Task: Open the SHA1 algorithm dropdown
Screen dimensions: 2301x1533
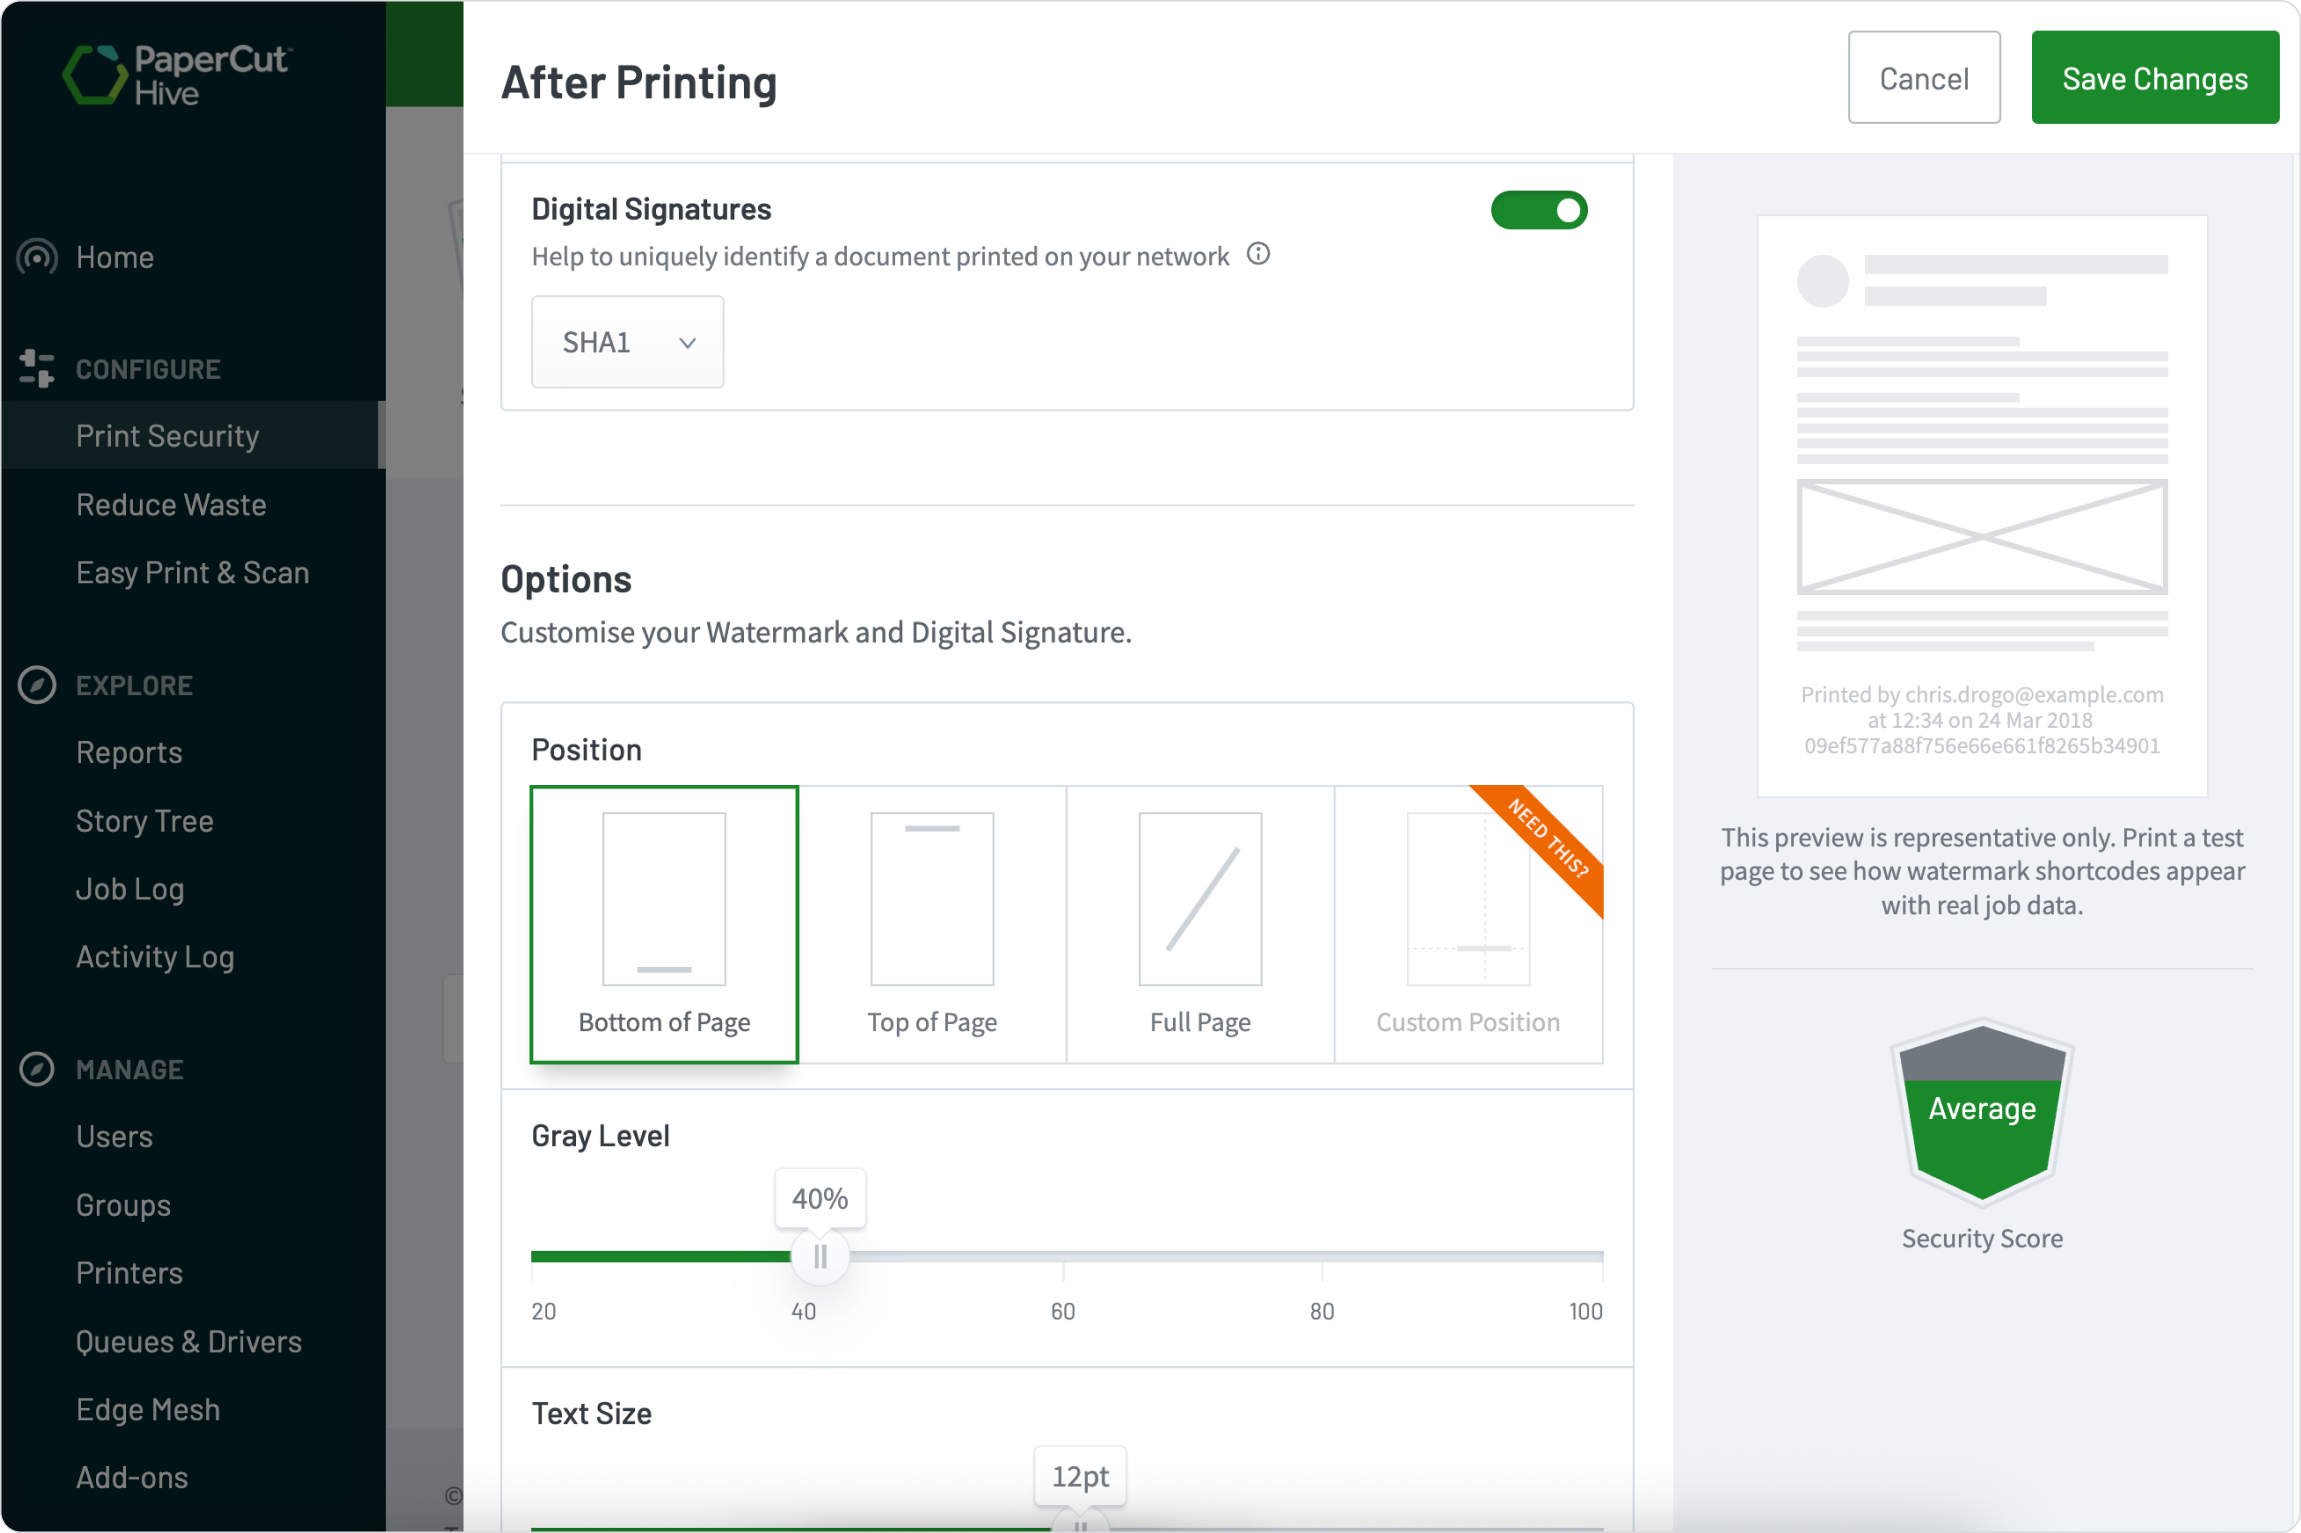Action: point(627,341)
